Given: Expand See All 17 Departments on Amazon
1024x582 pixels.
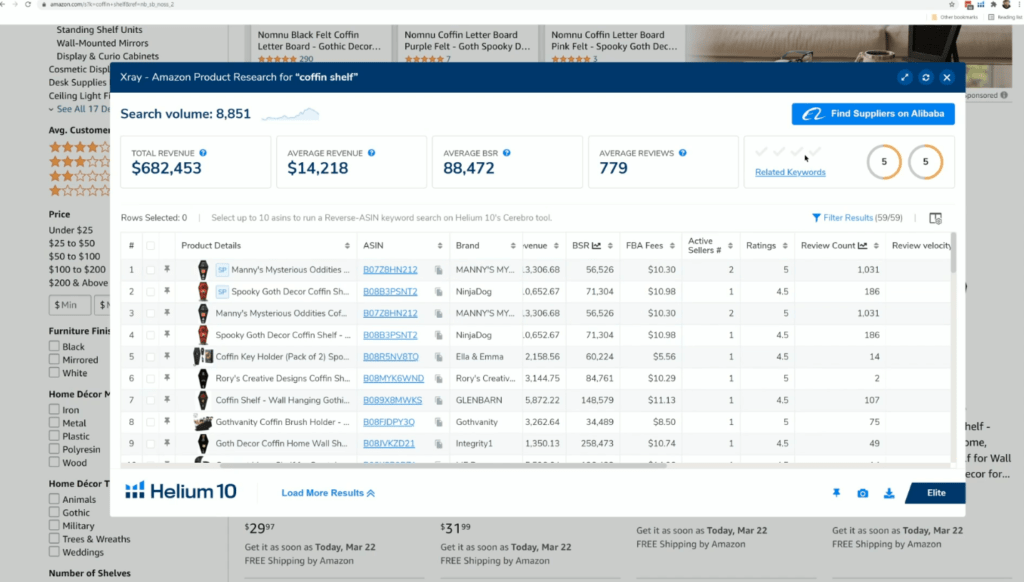Looking at the screenshot, I should point(82,109).
